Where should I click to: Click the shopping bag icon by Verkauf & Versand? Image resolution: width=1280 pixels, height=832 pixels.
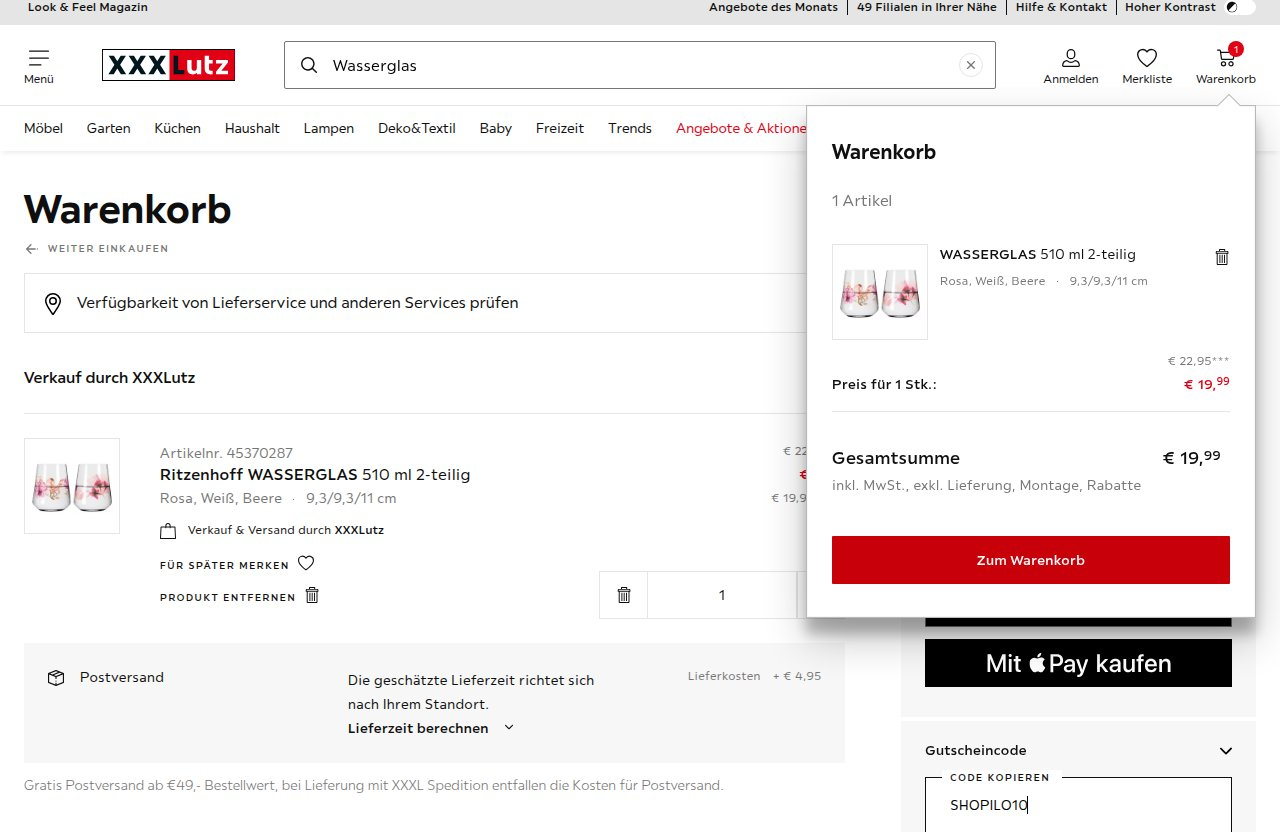click(x=168, y=531)
